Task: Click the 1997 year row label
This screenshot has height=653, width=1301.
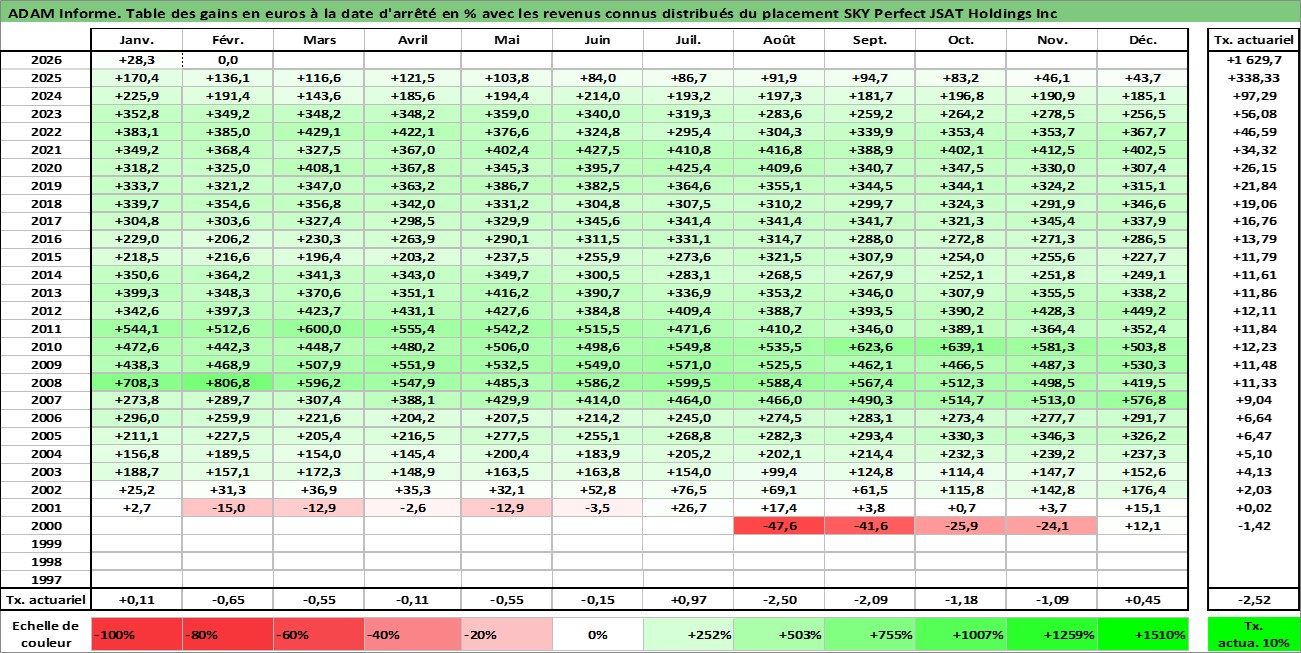Action: click(x=46, y=580)
